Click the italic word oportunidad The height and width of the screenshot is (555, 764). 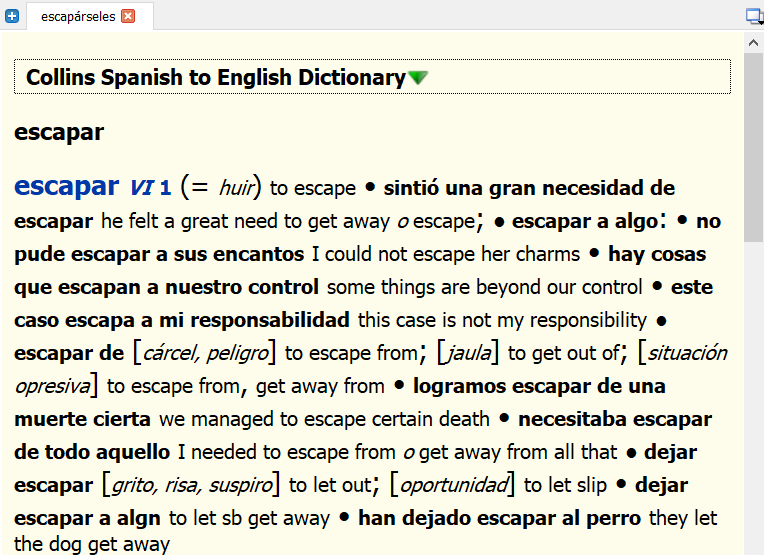click(455, 485)
